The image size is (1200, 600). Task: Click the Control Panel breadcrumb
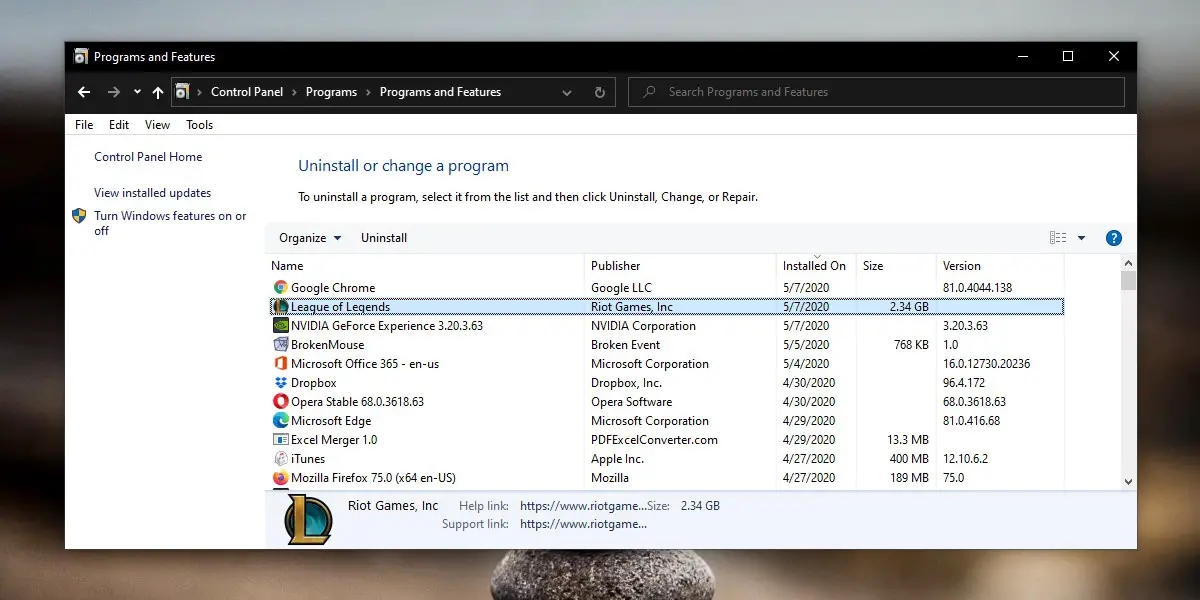(247, 92)
